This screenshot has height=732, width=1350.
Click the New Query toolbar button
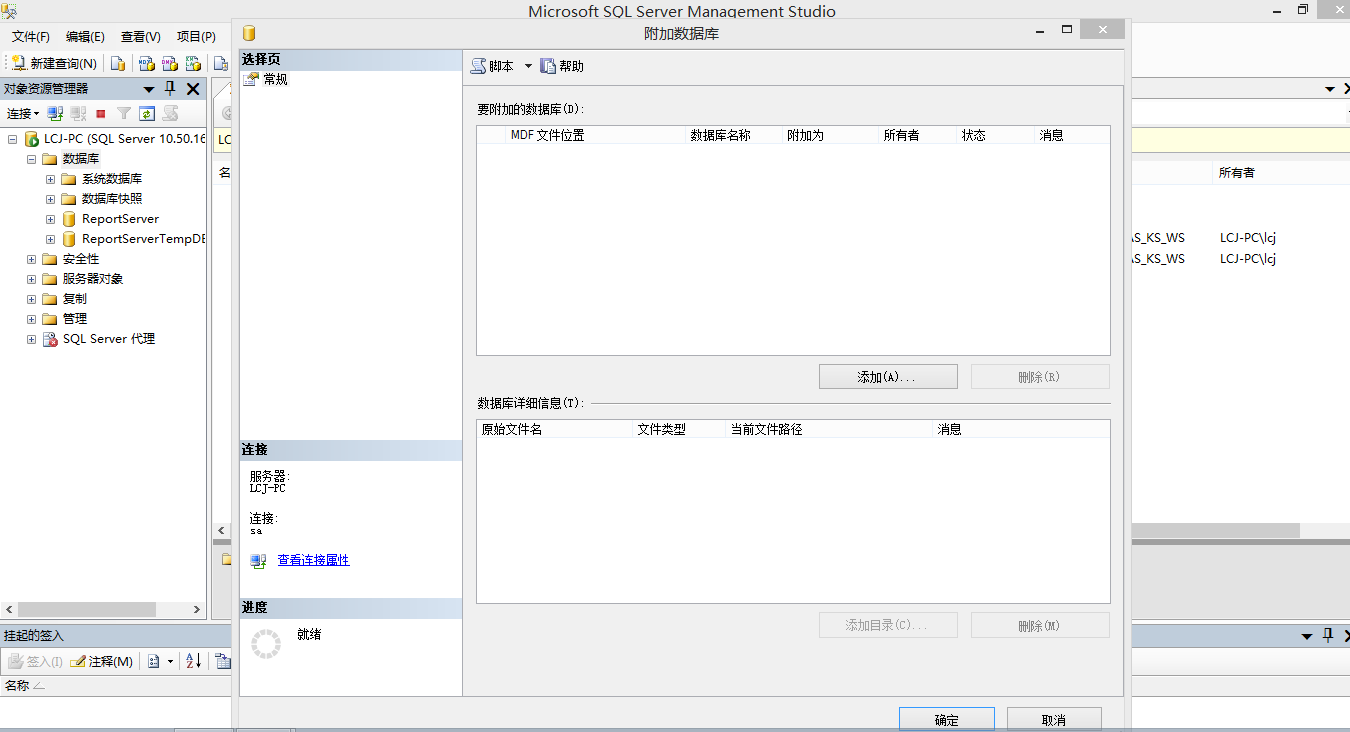54,63
